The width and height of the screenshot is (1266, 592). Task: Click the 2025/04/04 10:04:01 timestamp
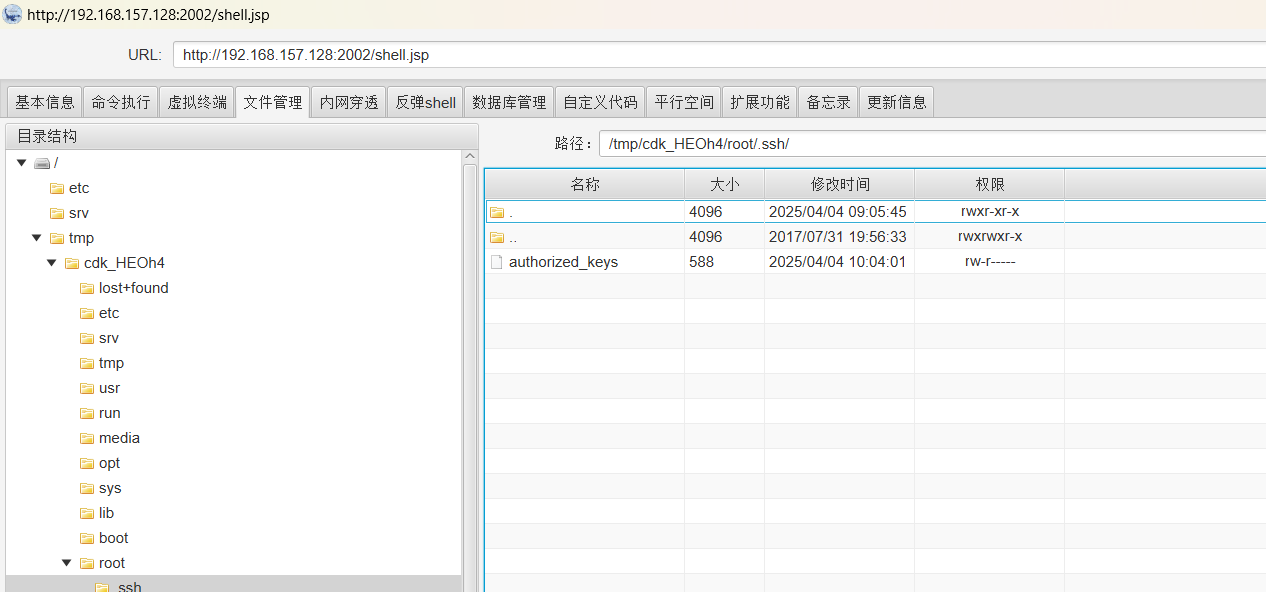[x=837, y=262]
